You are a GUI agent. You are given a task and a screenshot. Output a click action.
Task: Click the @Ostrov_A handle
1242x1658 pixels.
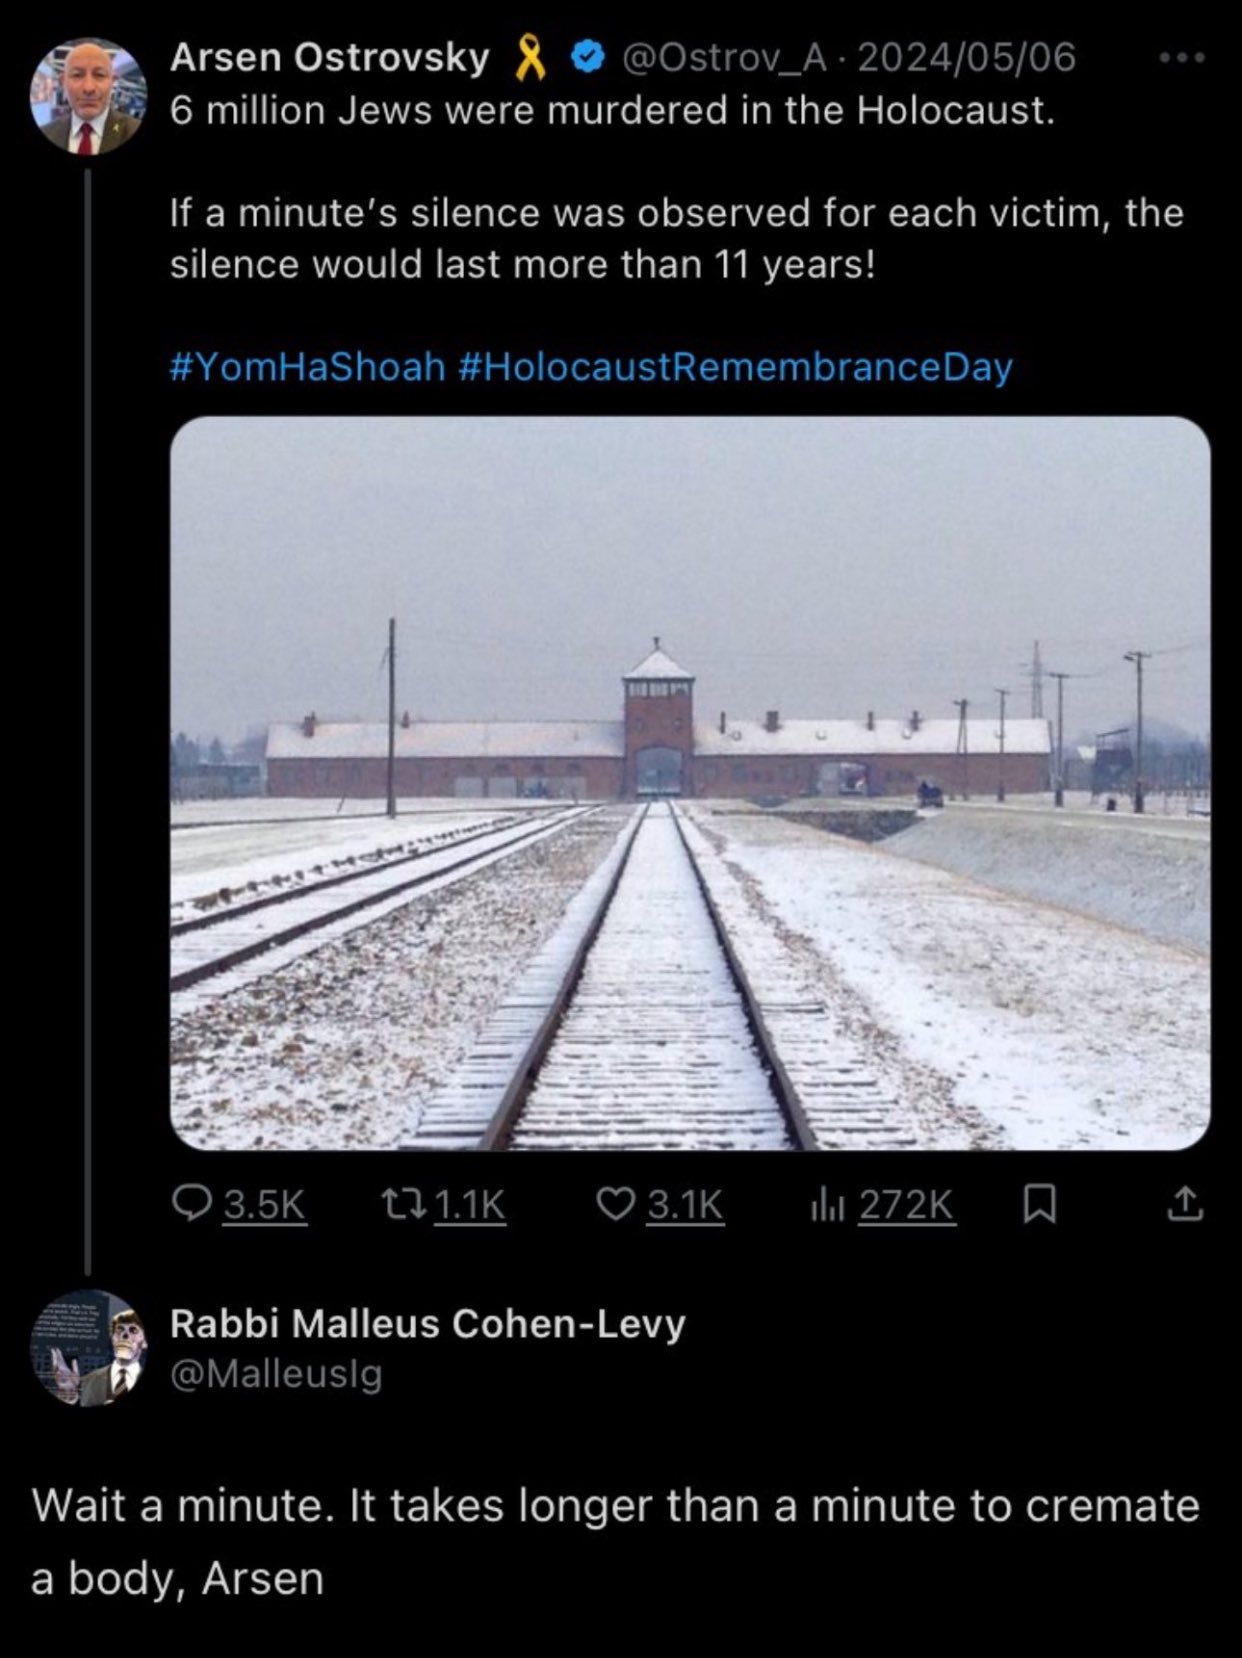coord(726,58)
